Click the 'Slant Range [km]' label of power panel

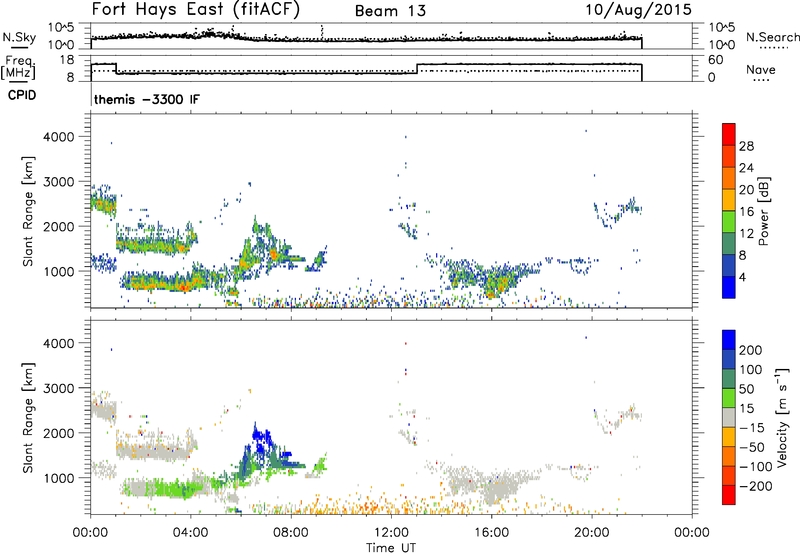28,211
